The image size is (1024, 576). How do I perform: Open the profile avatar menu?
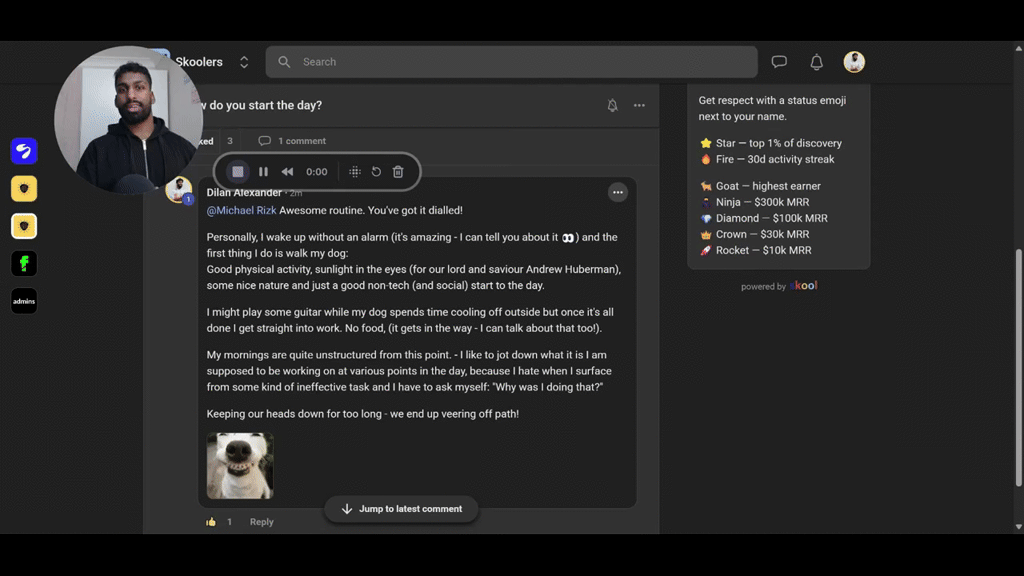coord(854,62)
